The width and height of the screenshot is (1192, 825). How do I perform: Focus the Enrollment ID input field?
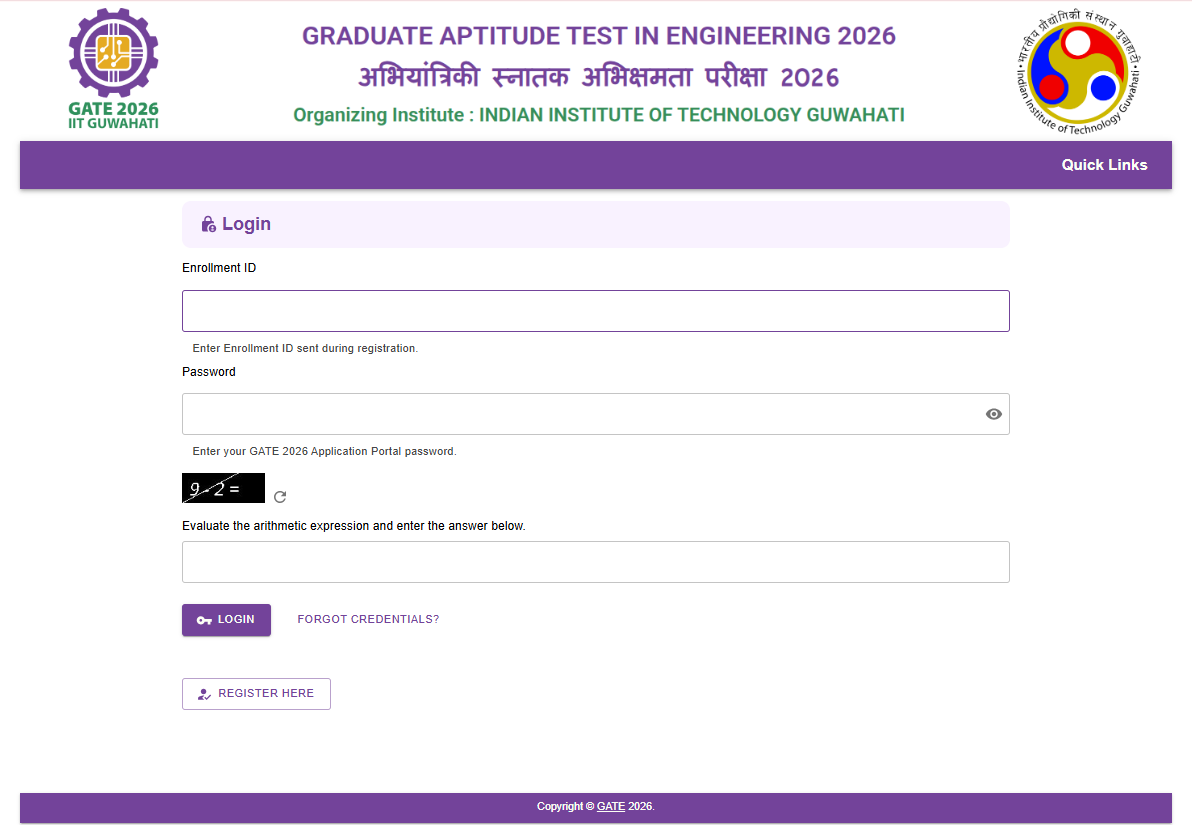[595, 311]
